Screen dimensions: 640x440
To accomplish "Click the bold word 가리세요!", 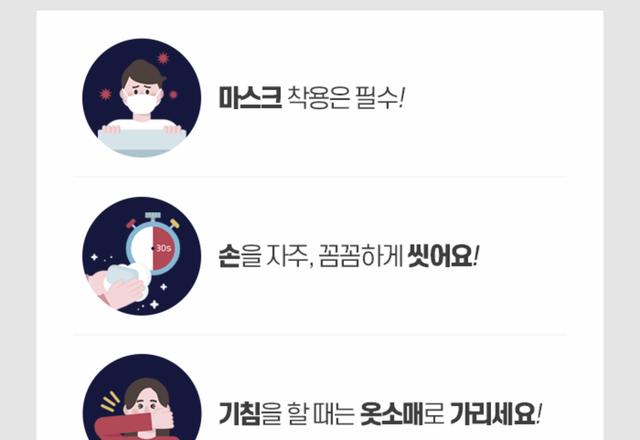I will [496, 413].
